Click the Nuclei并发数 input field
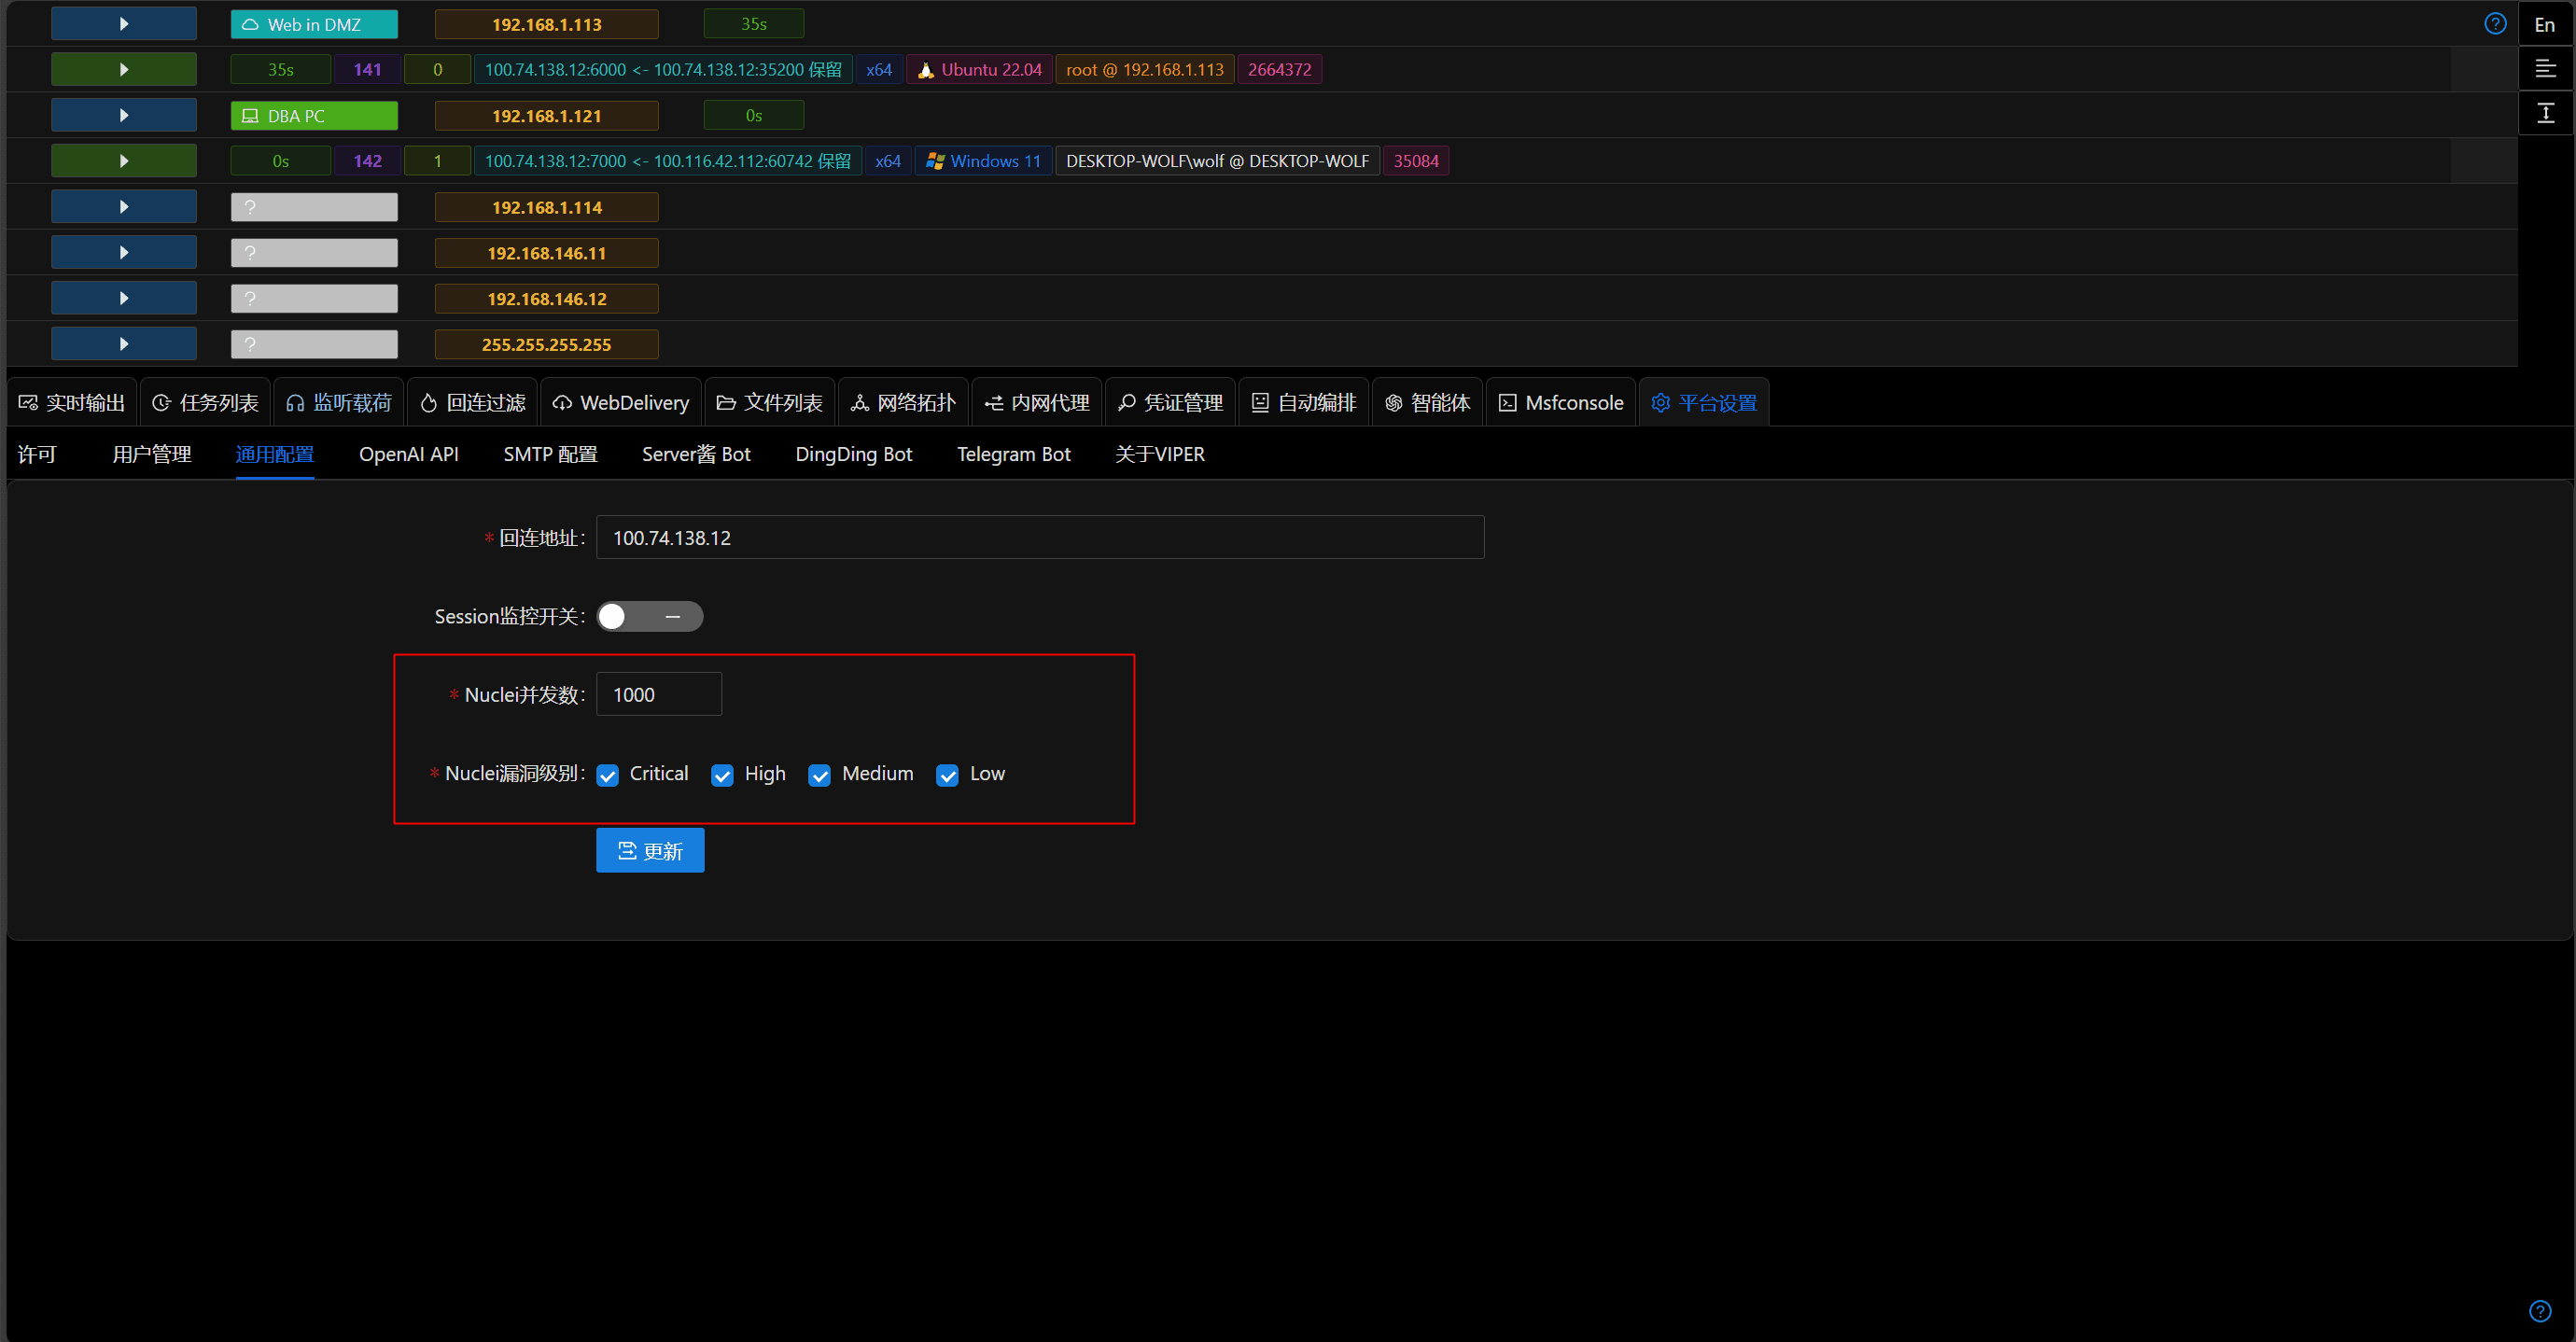Image resolution: width=2576 pixels, height=1342 pixels. point(659,695)
